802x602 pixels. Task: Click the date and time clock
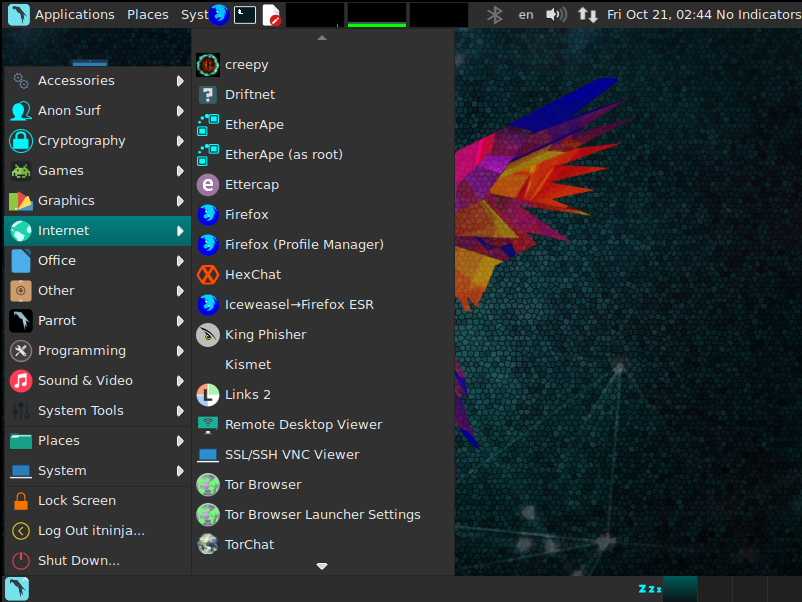click(x=659, y=14)
